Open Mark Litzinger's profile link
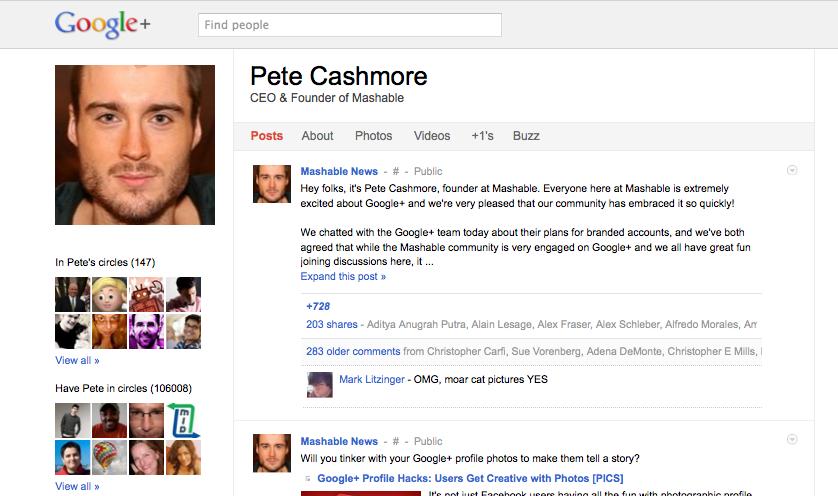 click(x=372, y=379)
